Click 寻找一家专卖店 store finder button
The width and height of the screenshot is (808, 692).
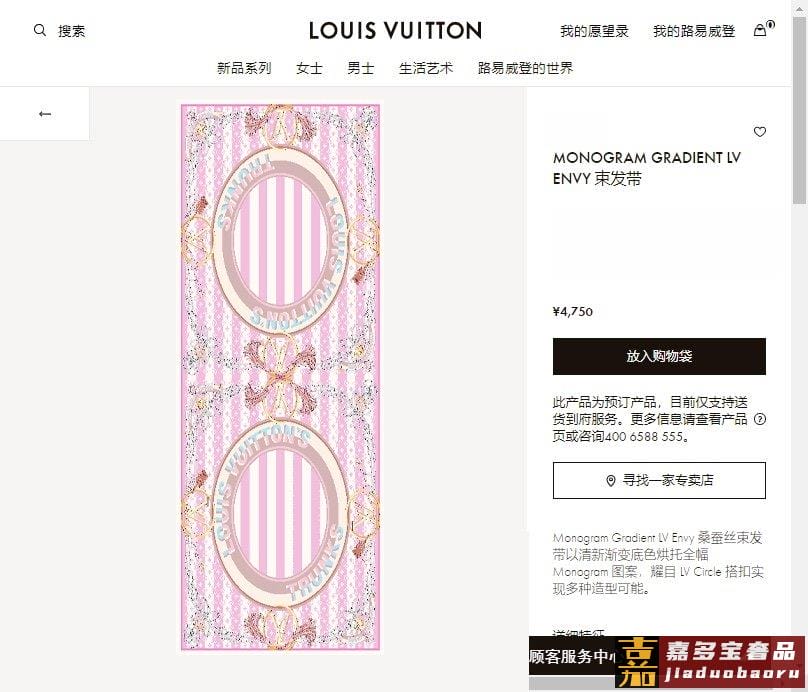[x=659, y=480]
